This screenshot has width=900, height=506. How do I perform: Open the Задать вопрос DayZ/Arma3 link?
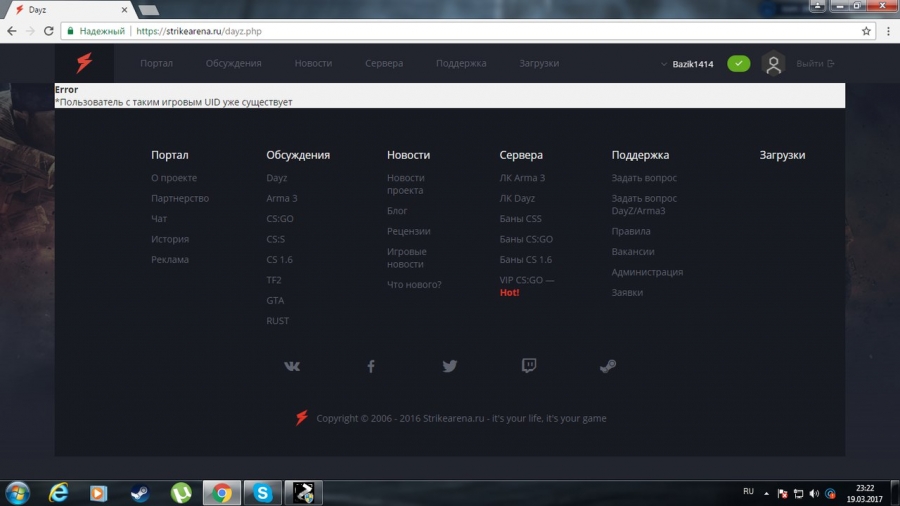644,204
